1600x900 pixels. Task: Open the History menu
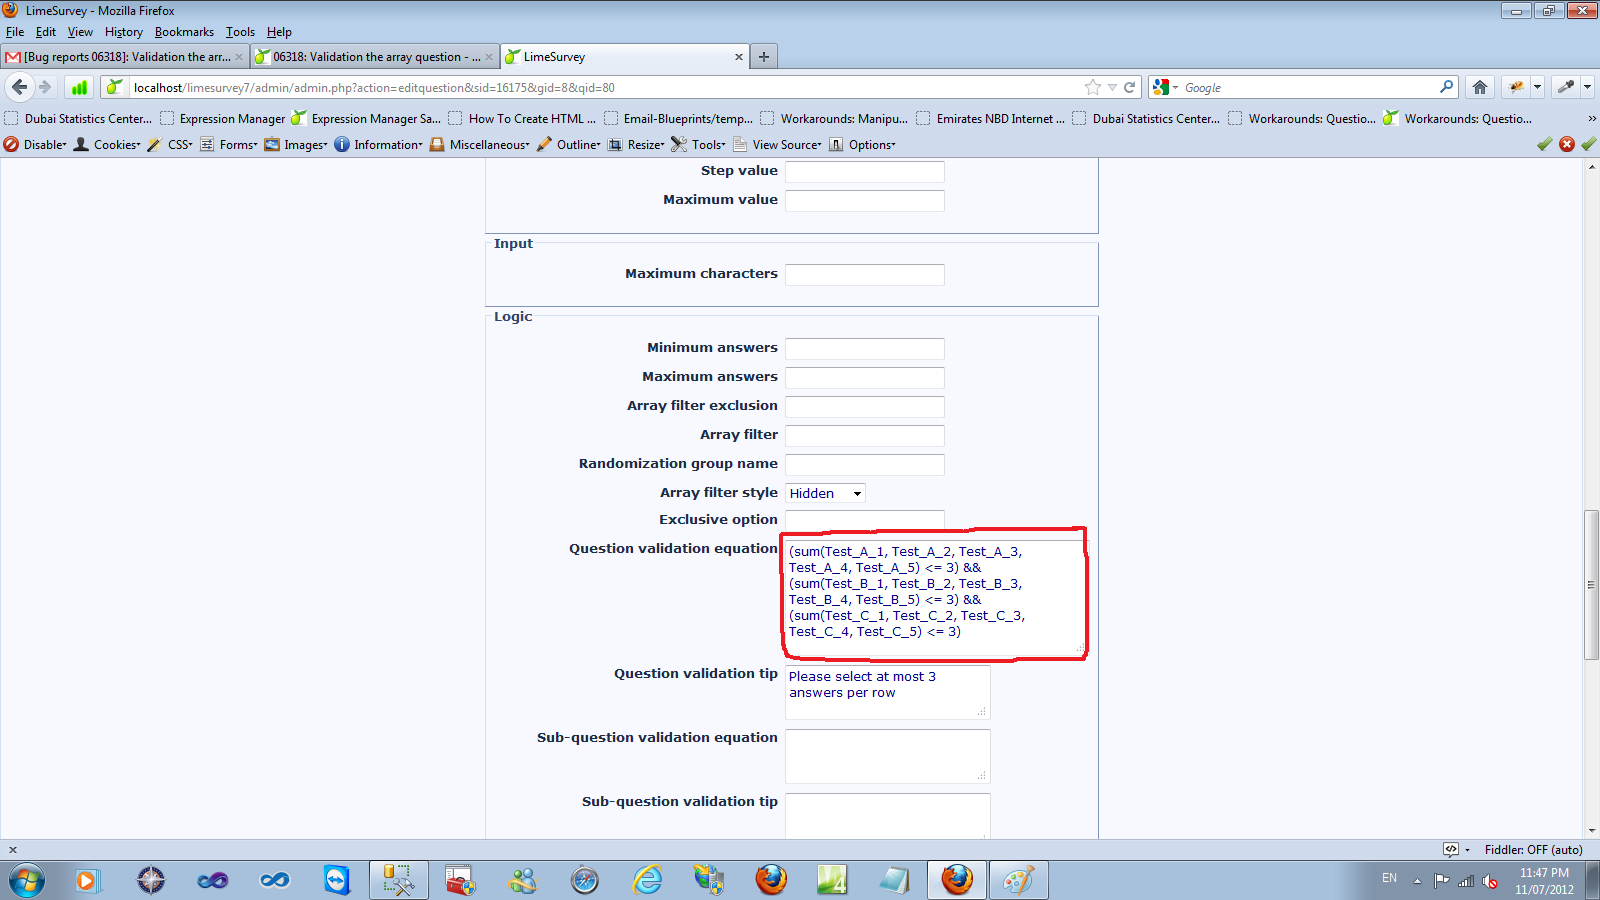[x=123, y=32]
